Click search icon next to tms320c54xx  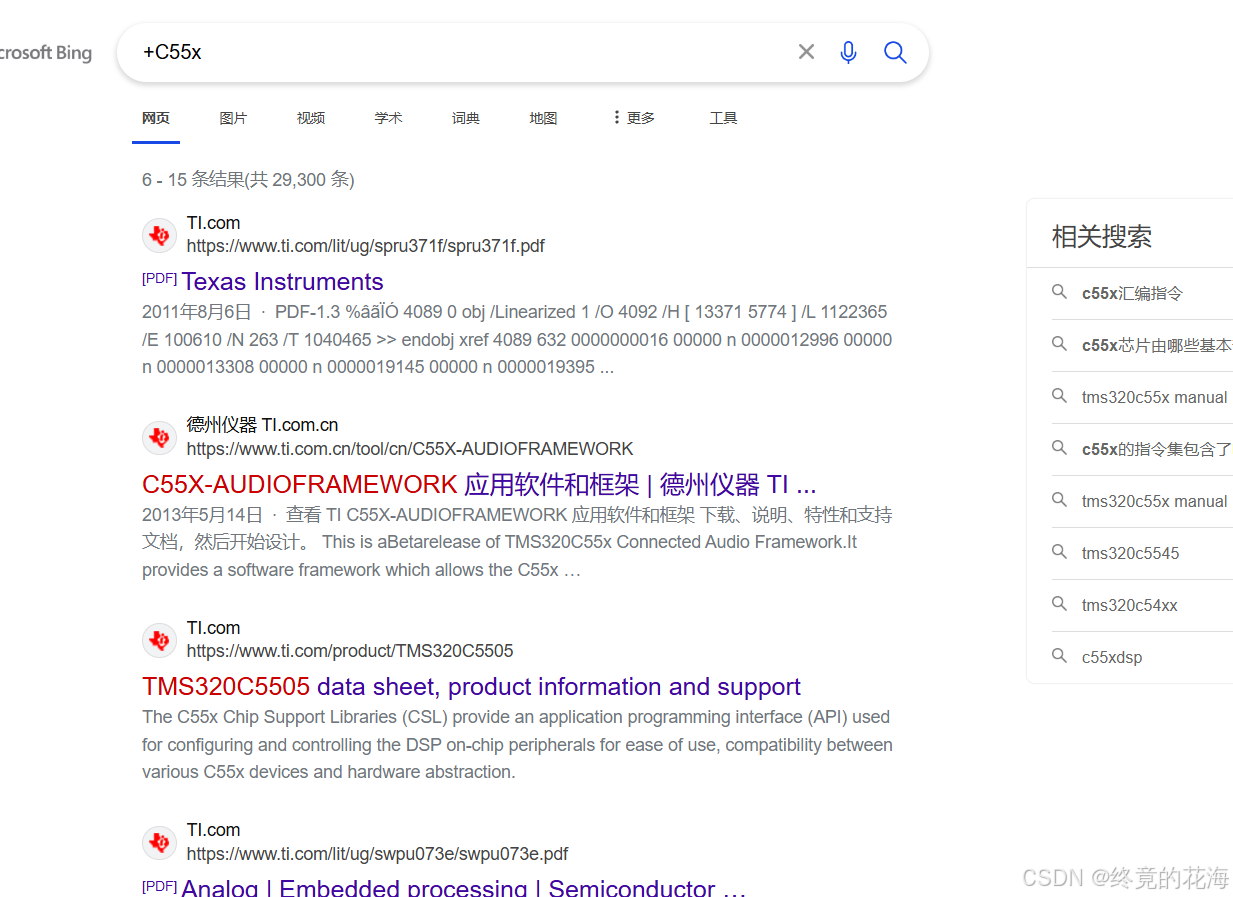(x=1060, y=604)
